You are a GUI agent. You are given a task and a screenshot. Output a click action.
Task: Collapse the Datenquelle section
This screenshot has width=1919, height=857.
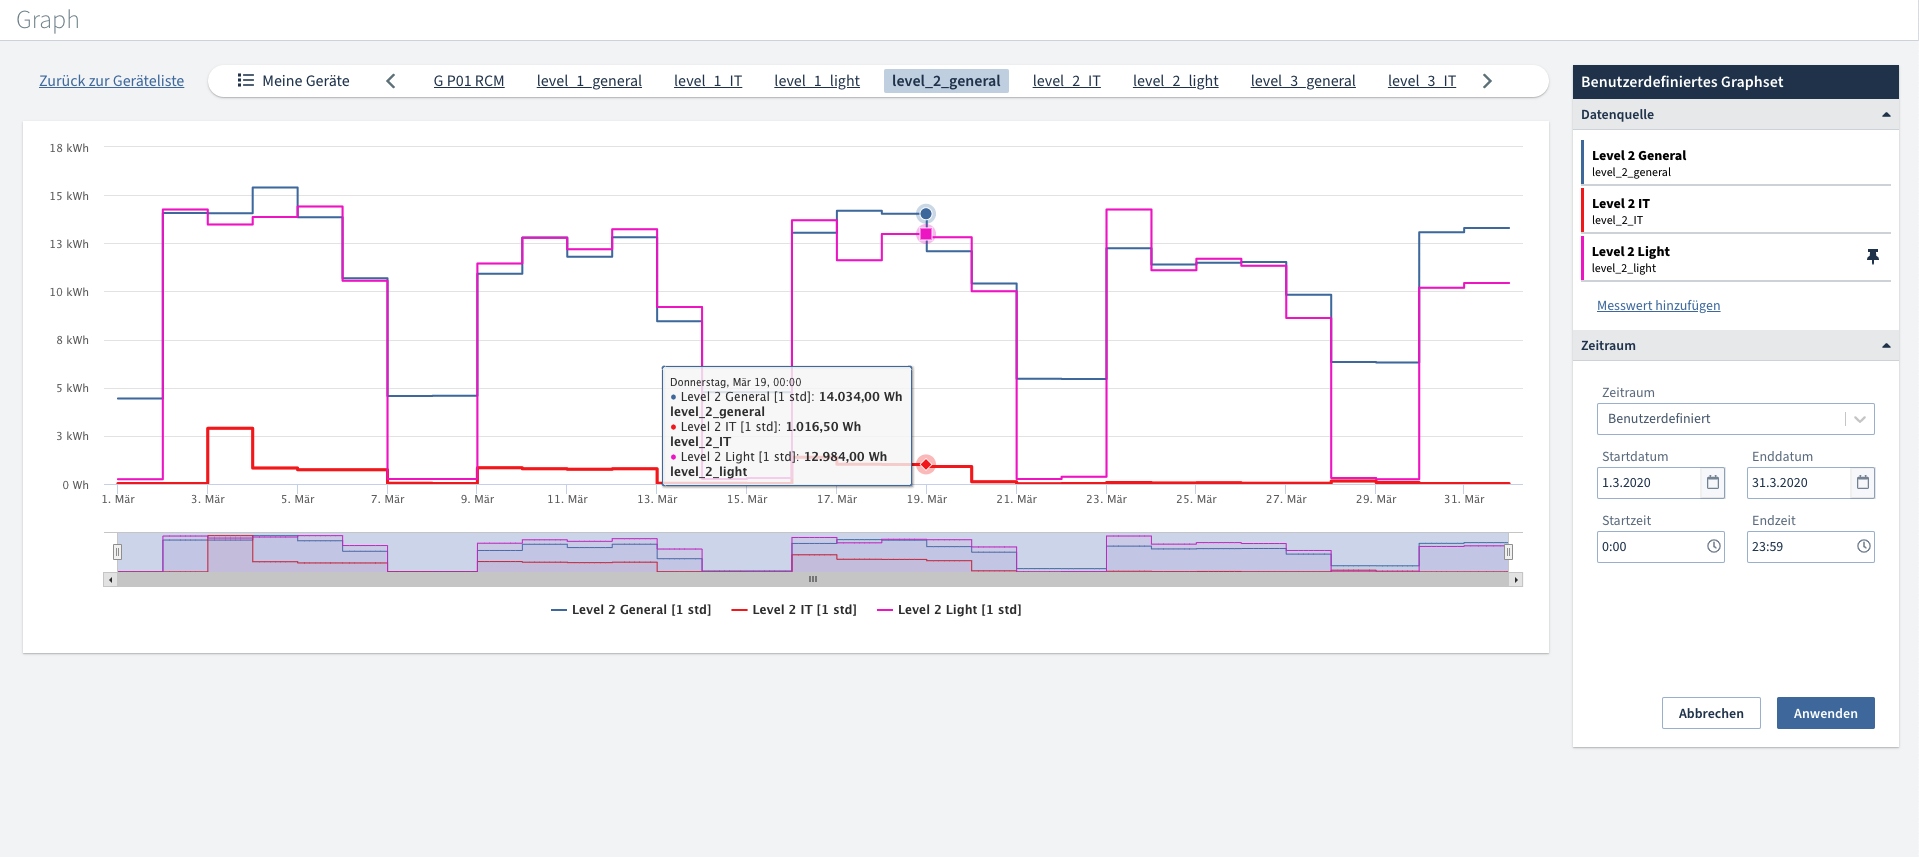click(x=1886, y=115)
